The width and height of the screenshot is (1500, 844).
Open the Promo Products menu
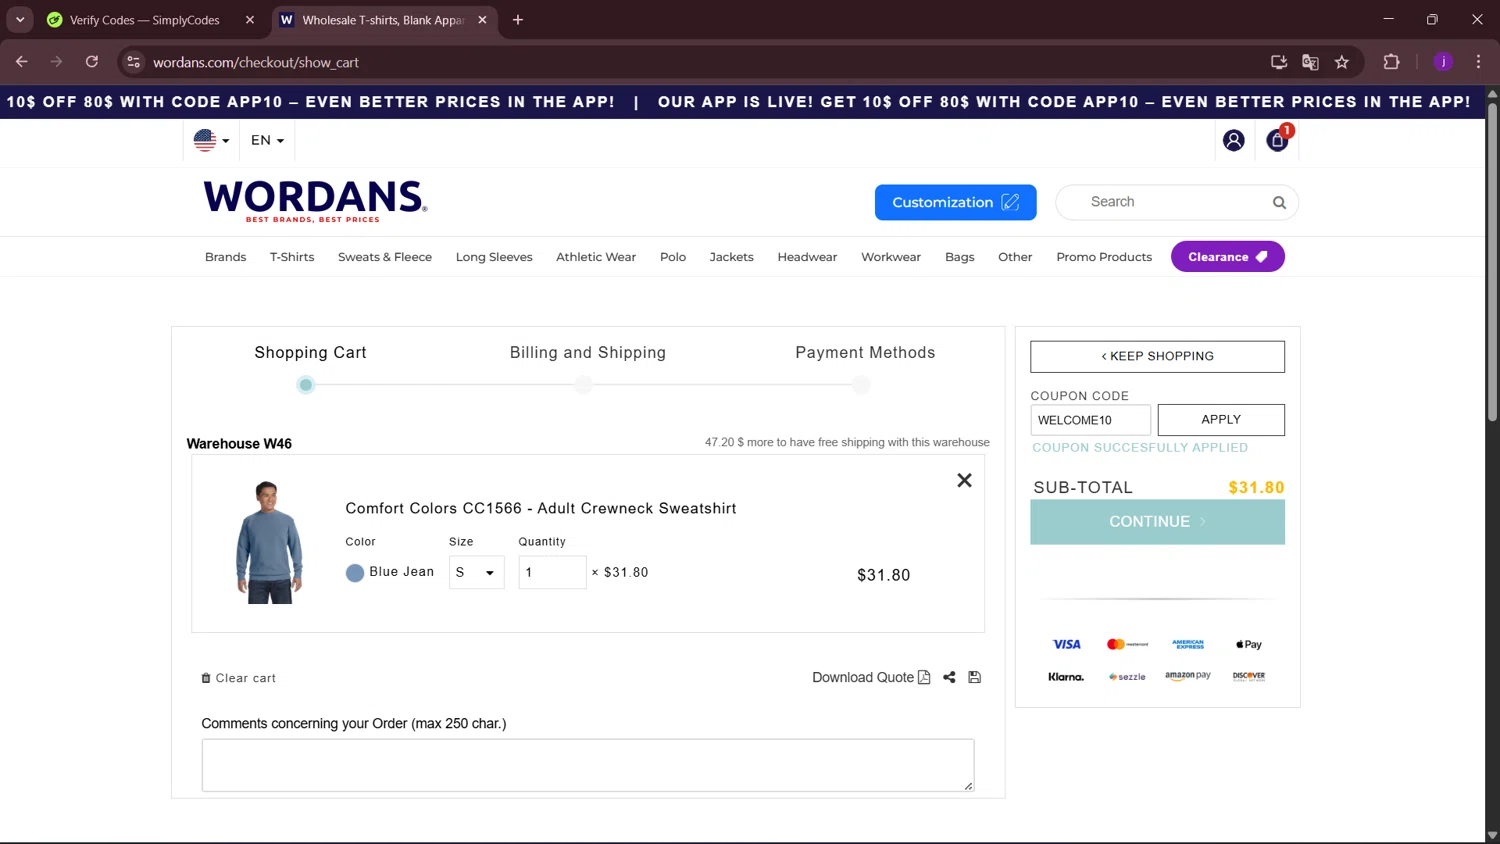point(1104,257)
